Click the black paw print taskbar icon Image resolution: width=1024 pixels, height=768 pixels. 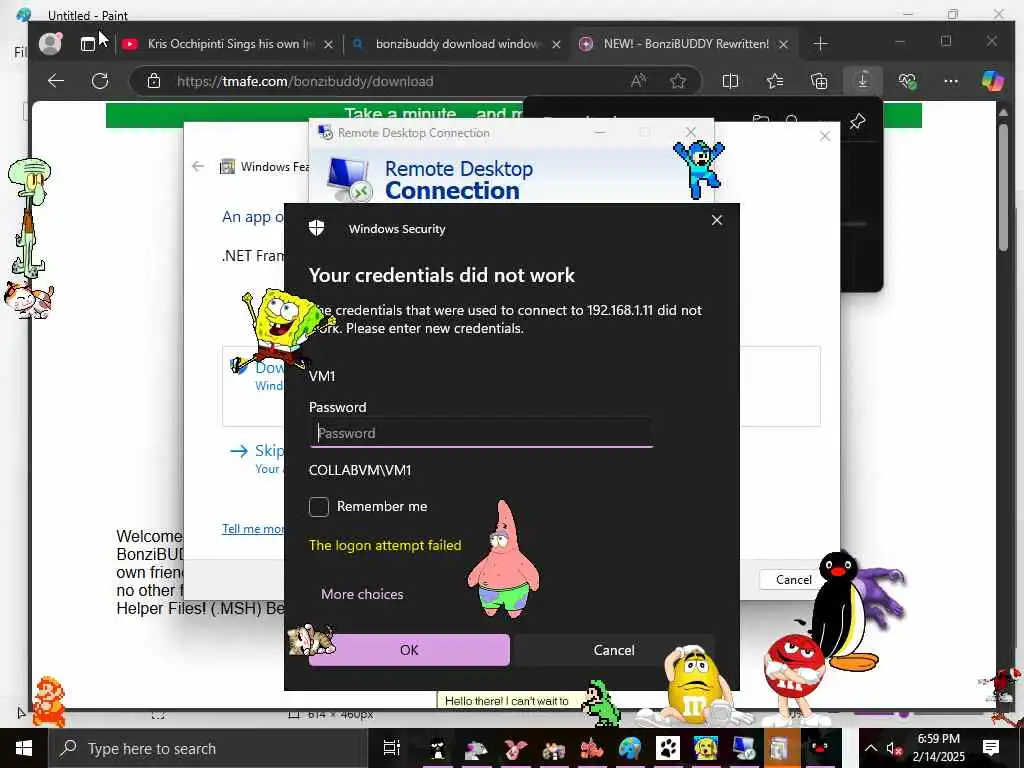click(x=668, y=748)
